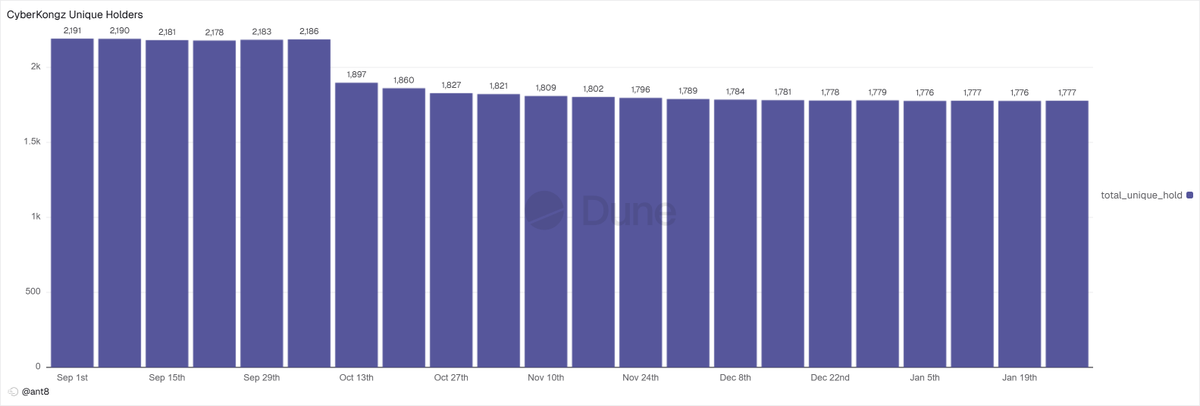Select the bar labeled 1,779
Image resolution: width=1200 pixels, height=406 pixels.
877,234
